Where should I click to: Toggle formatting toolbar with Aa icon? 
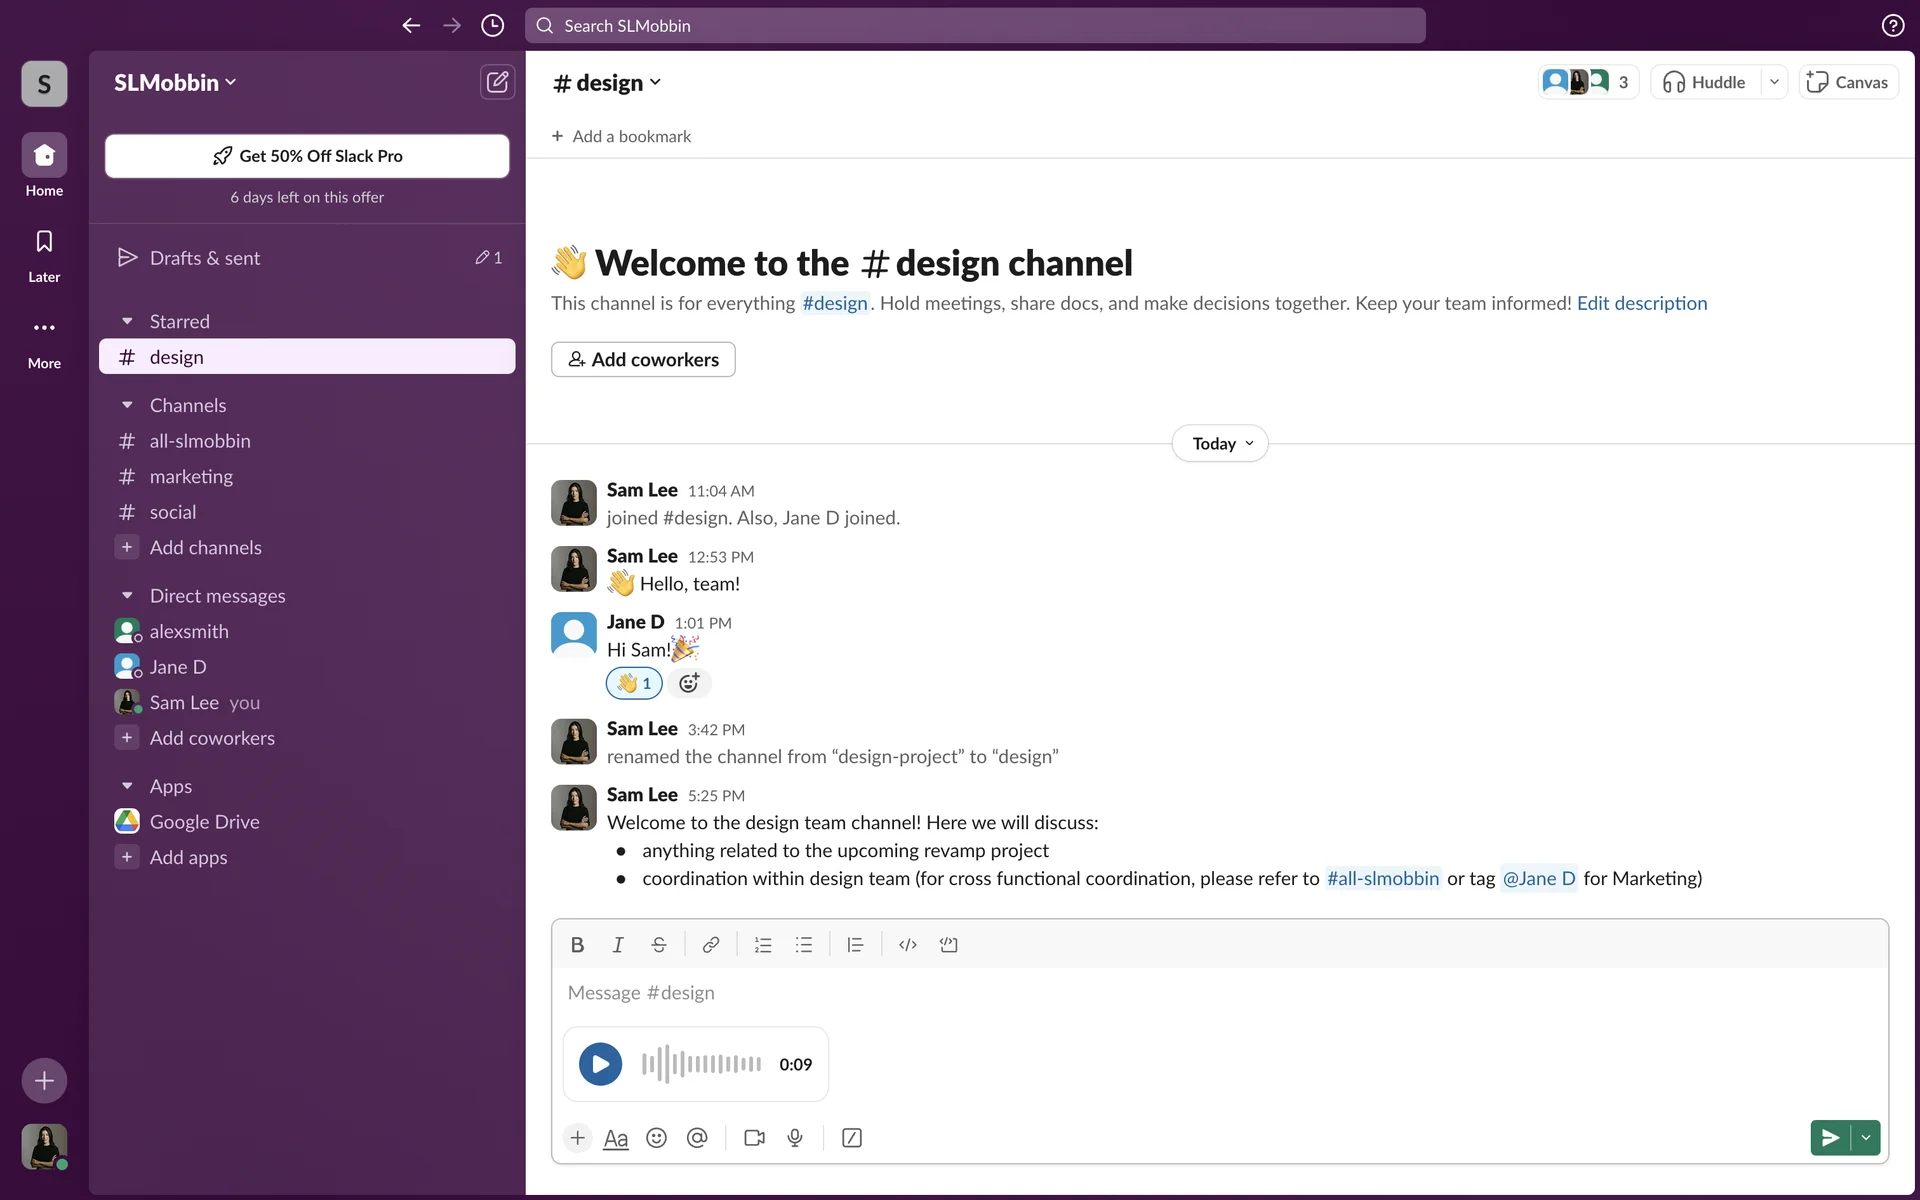(616, 1138)
